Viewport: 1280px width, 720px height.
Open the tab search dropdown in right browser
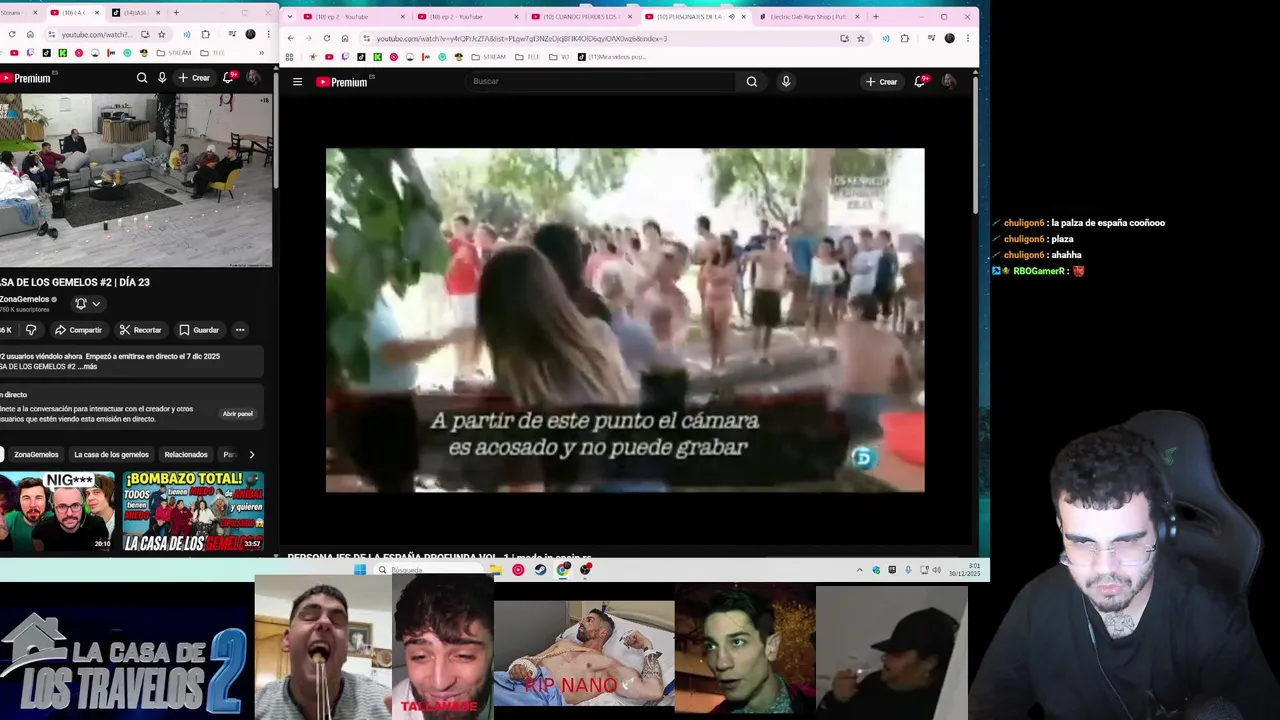tap(290, 16)
